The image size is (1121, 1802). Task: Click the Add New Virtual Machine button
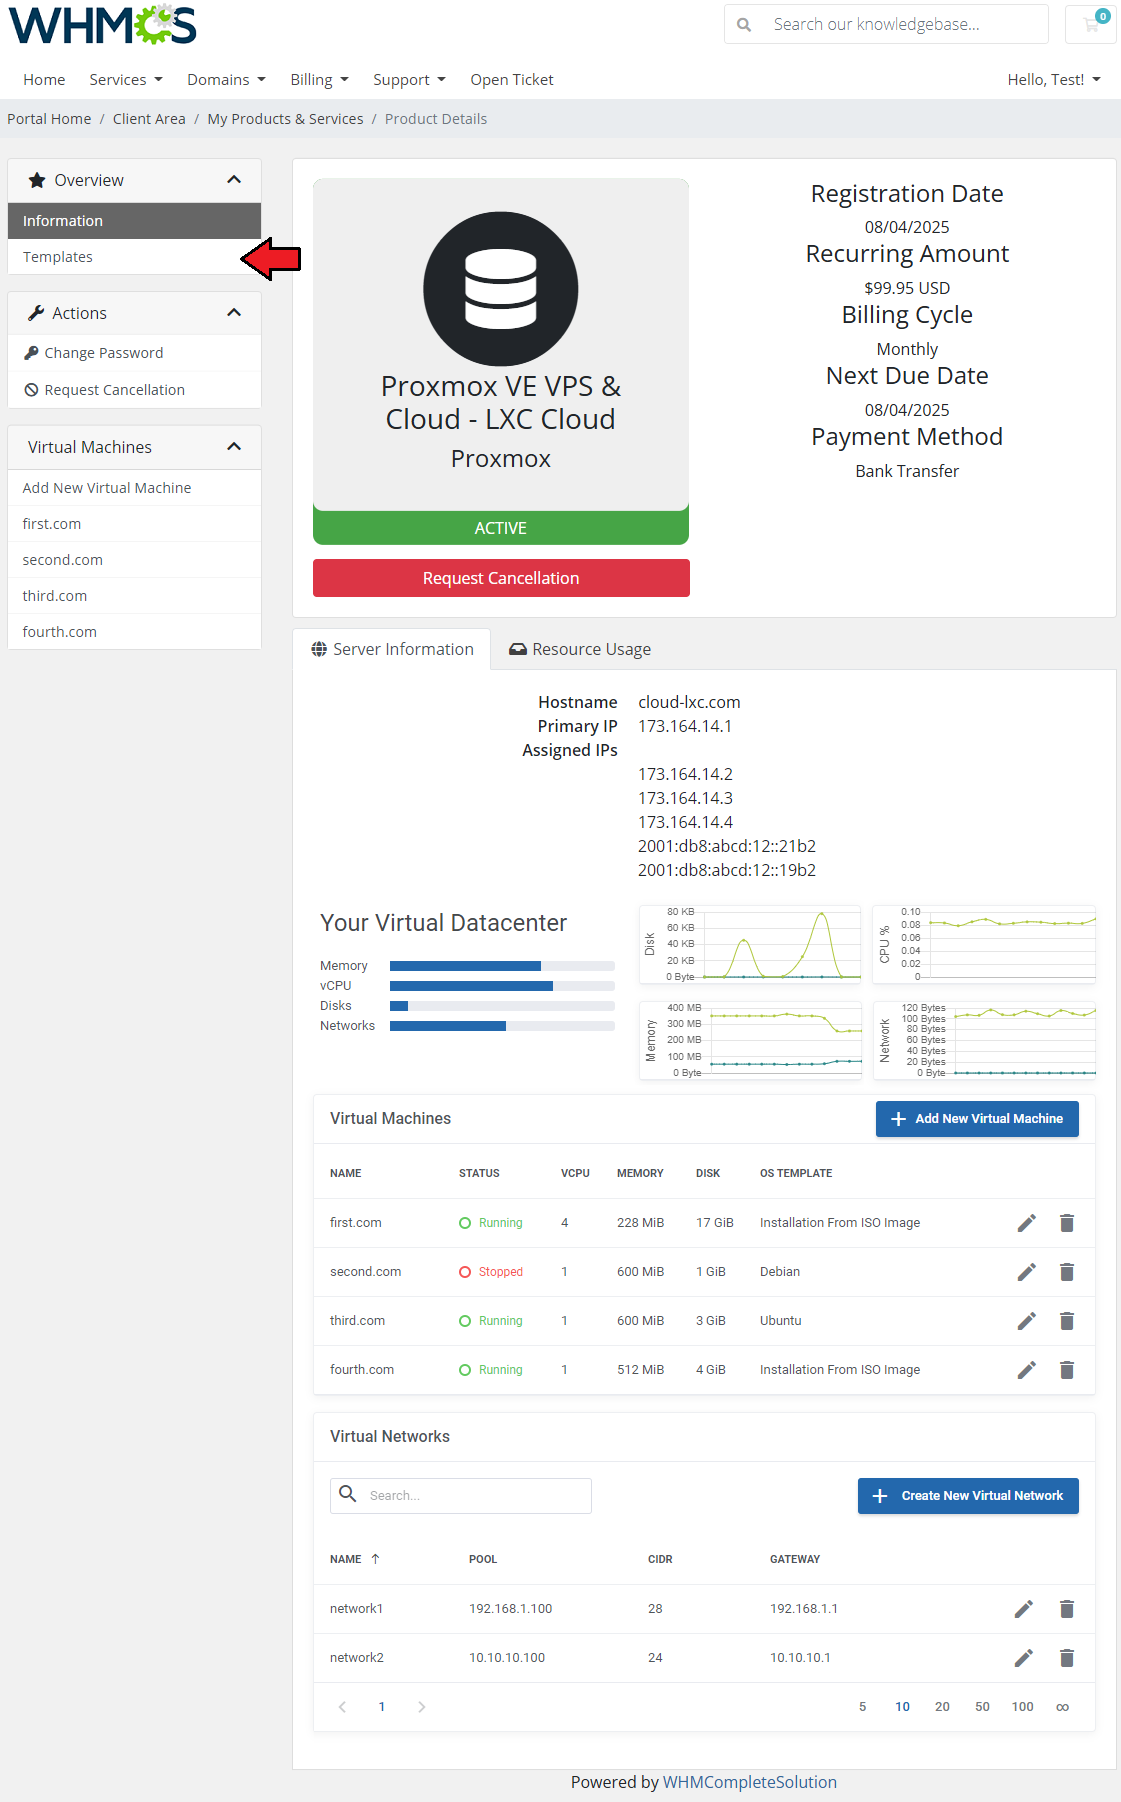pyautogui.click(x=977, y=1119)
